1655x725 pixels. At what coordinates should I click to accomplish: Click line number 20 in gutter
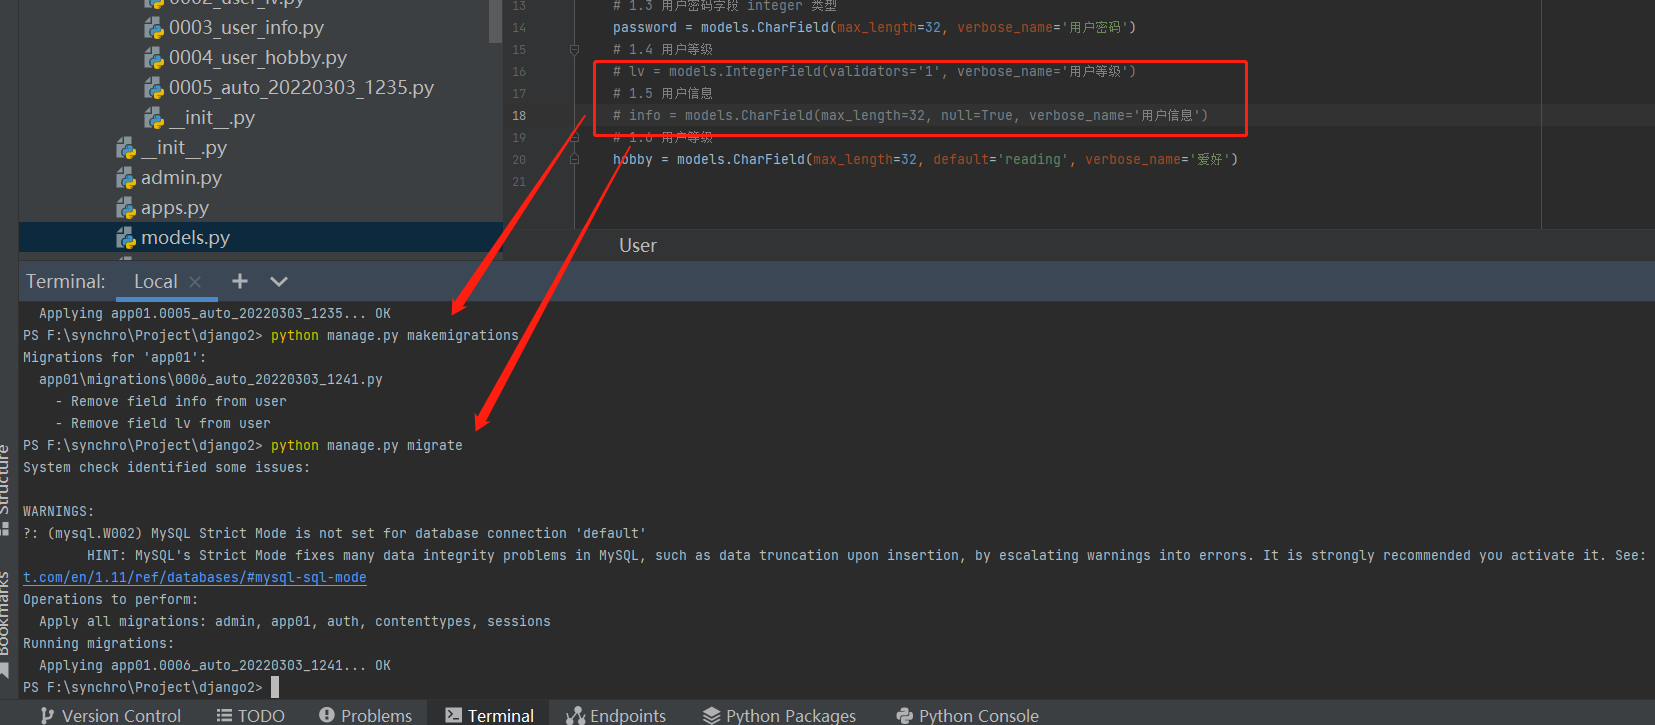point(519,160)
